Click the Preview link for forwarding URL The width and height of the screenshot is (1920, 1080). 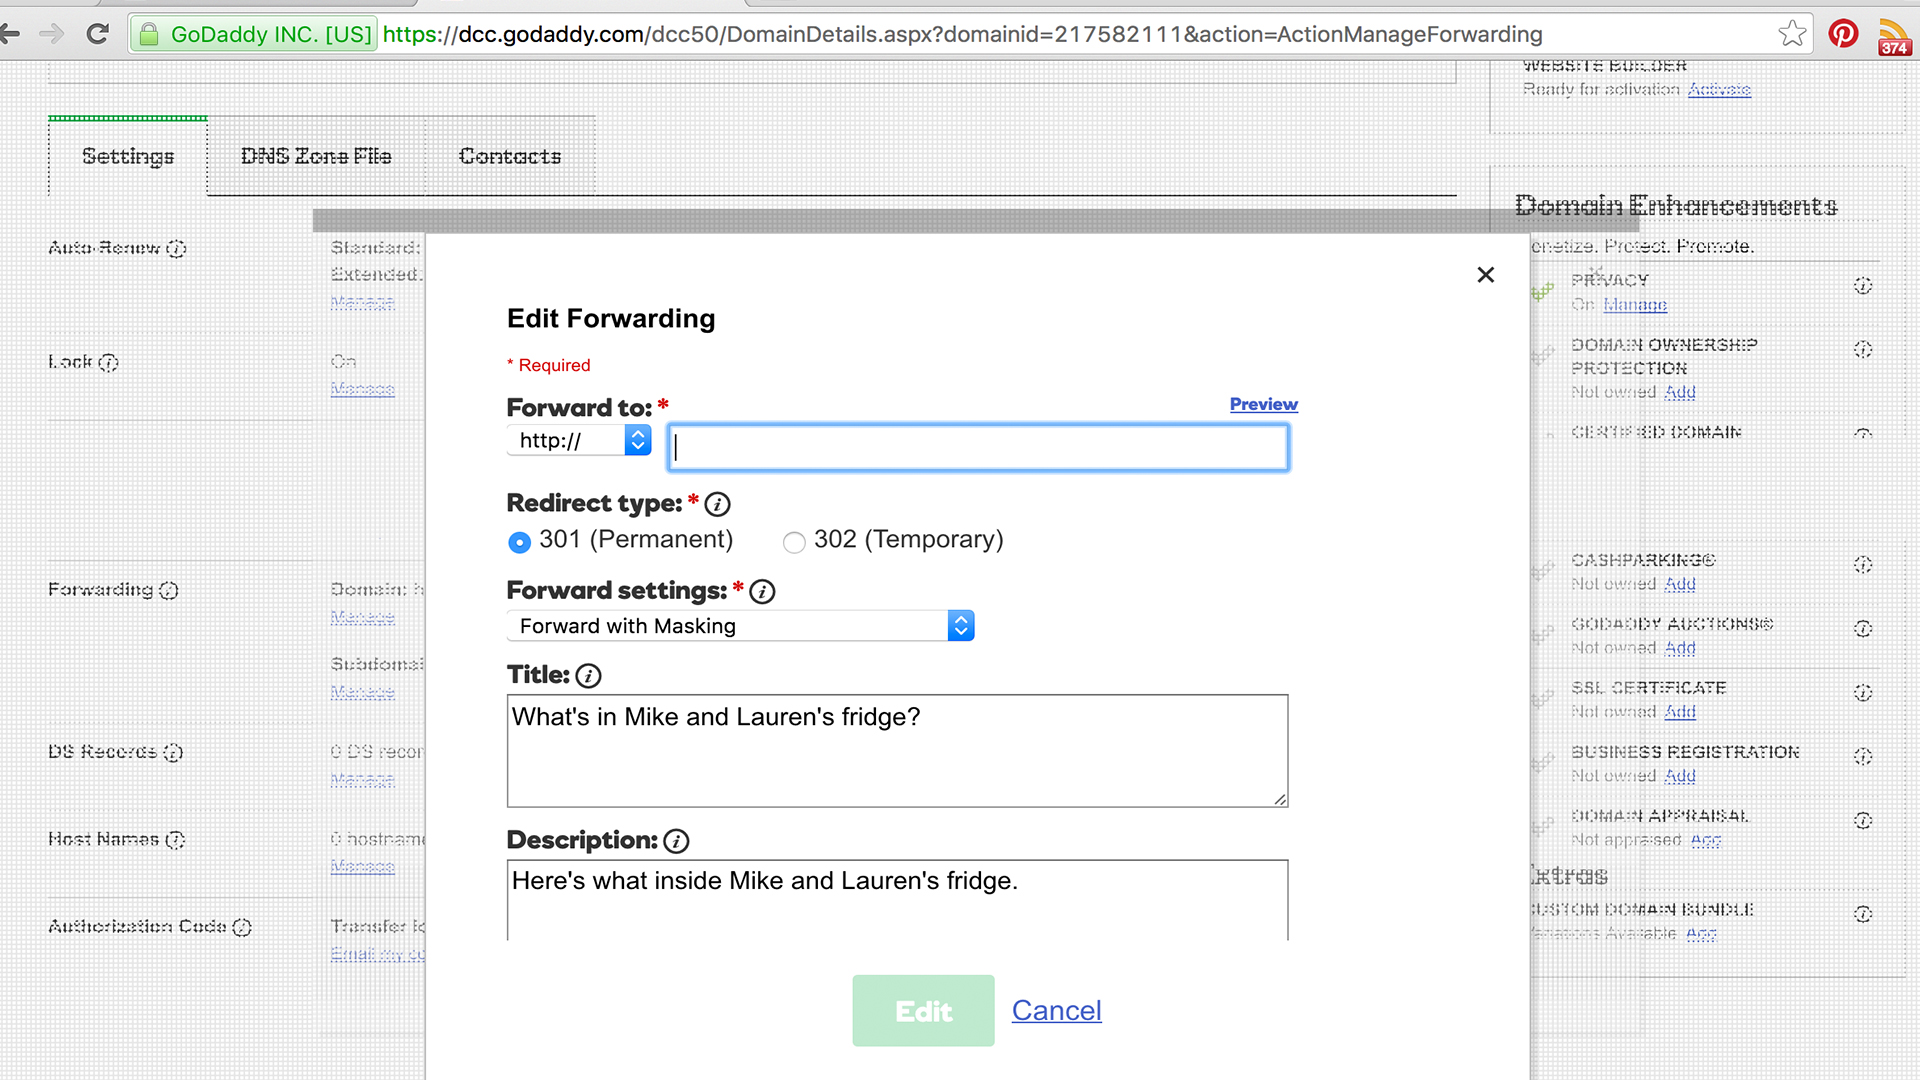tap(1263, 404)
